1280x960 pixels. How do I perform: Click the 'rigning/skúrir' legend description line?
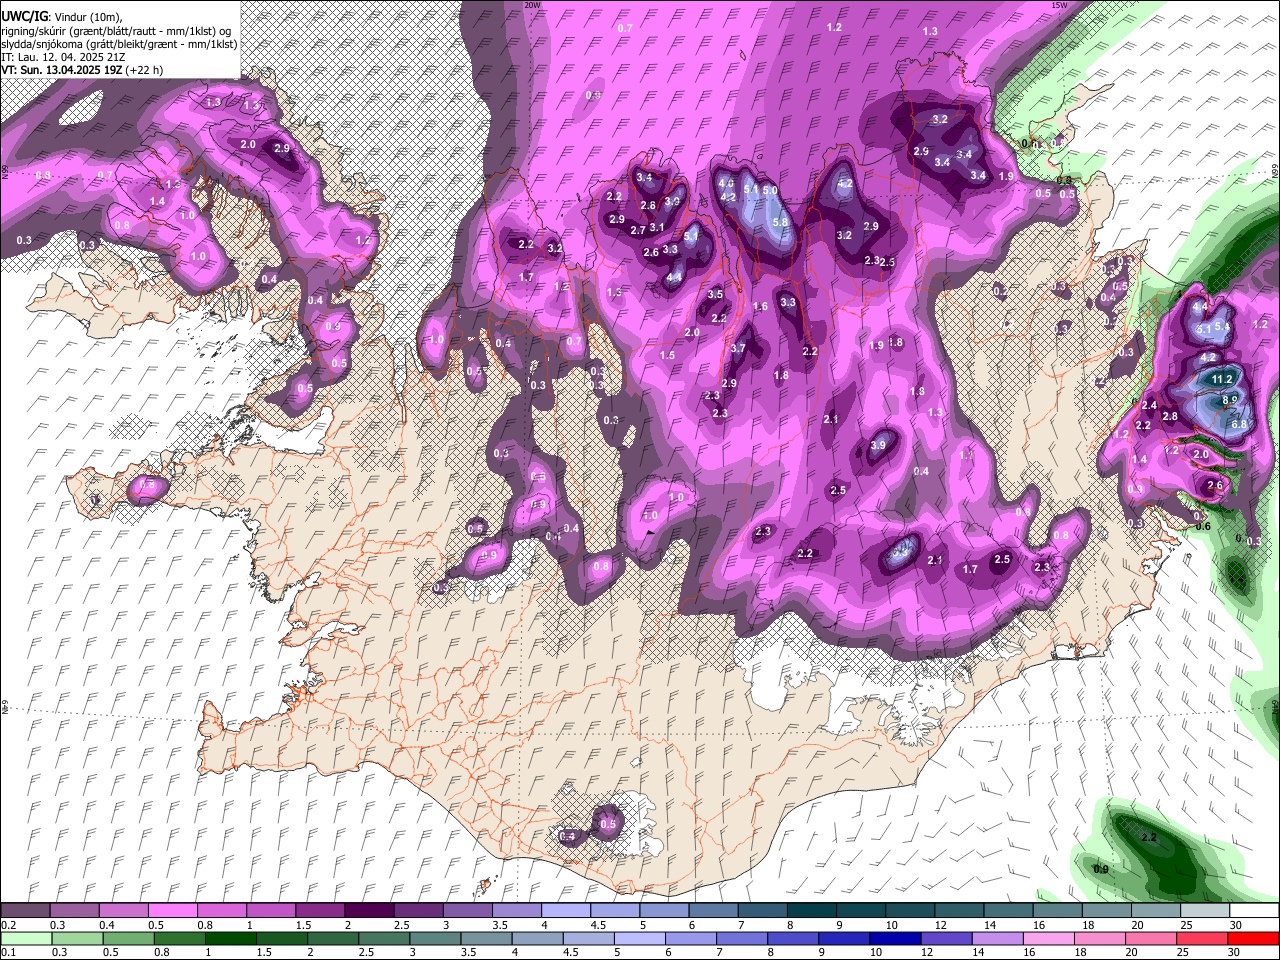pos(116,31)
